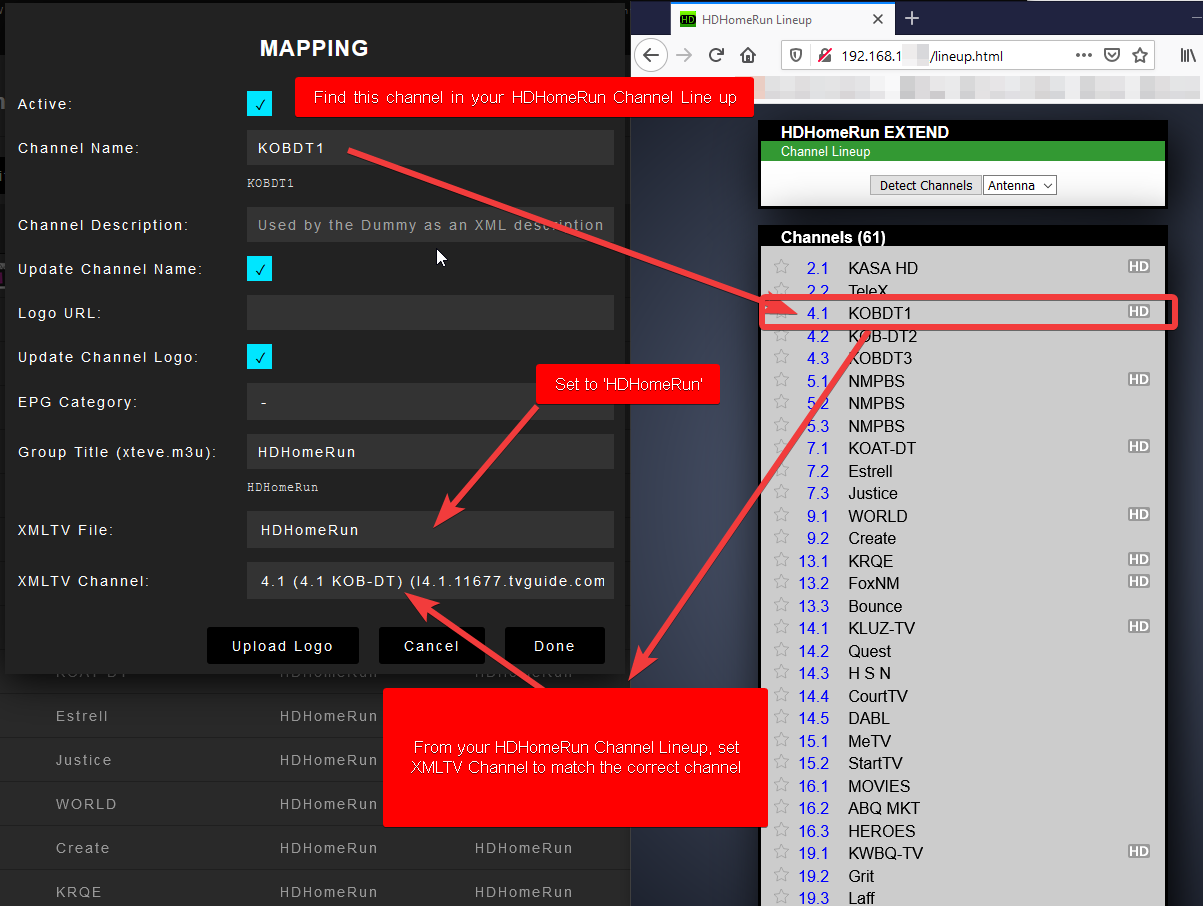Show insecure connection site info
Screen dimensions: 1203x906
point(823,56)
